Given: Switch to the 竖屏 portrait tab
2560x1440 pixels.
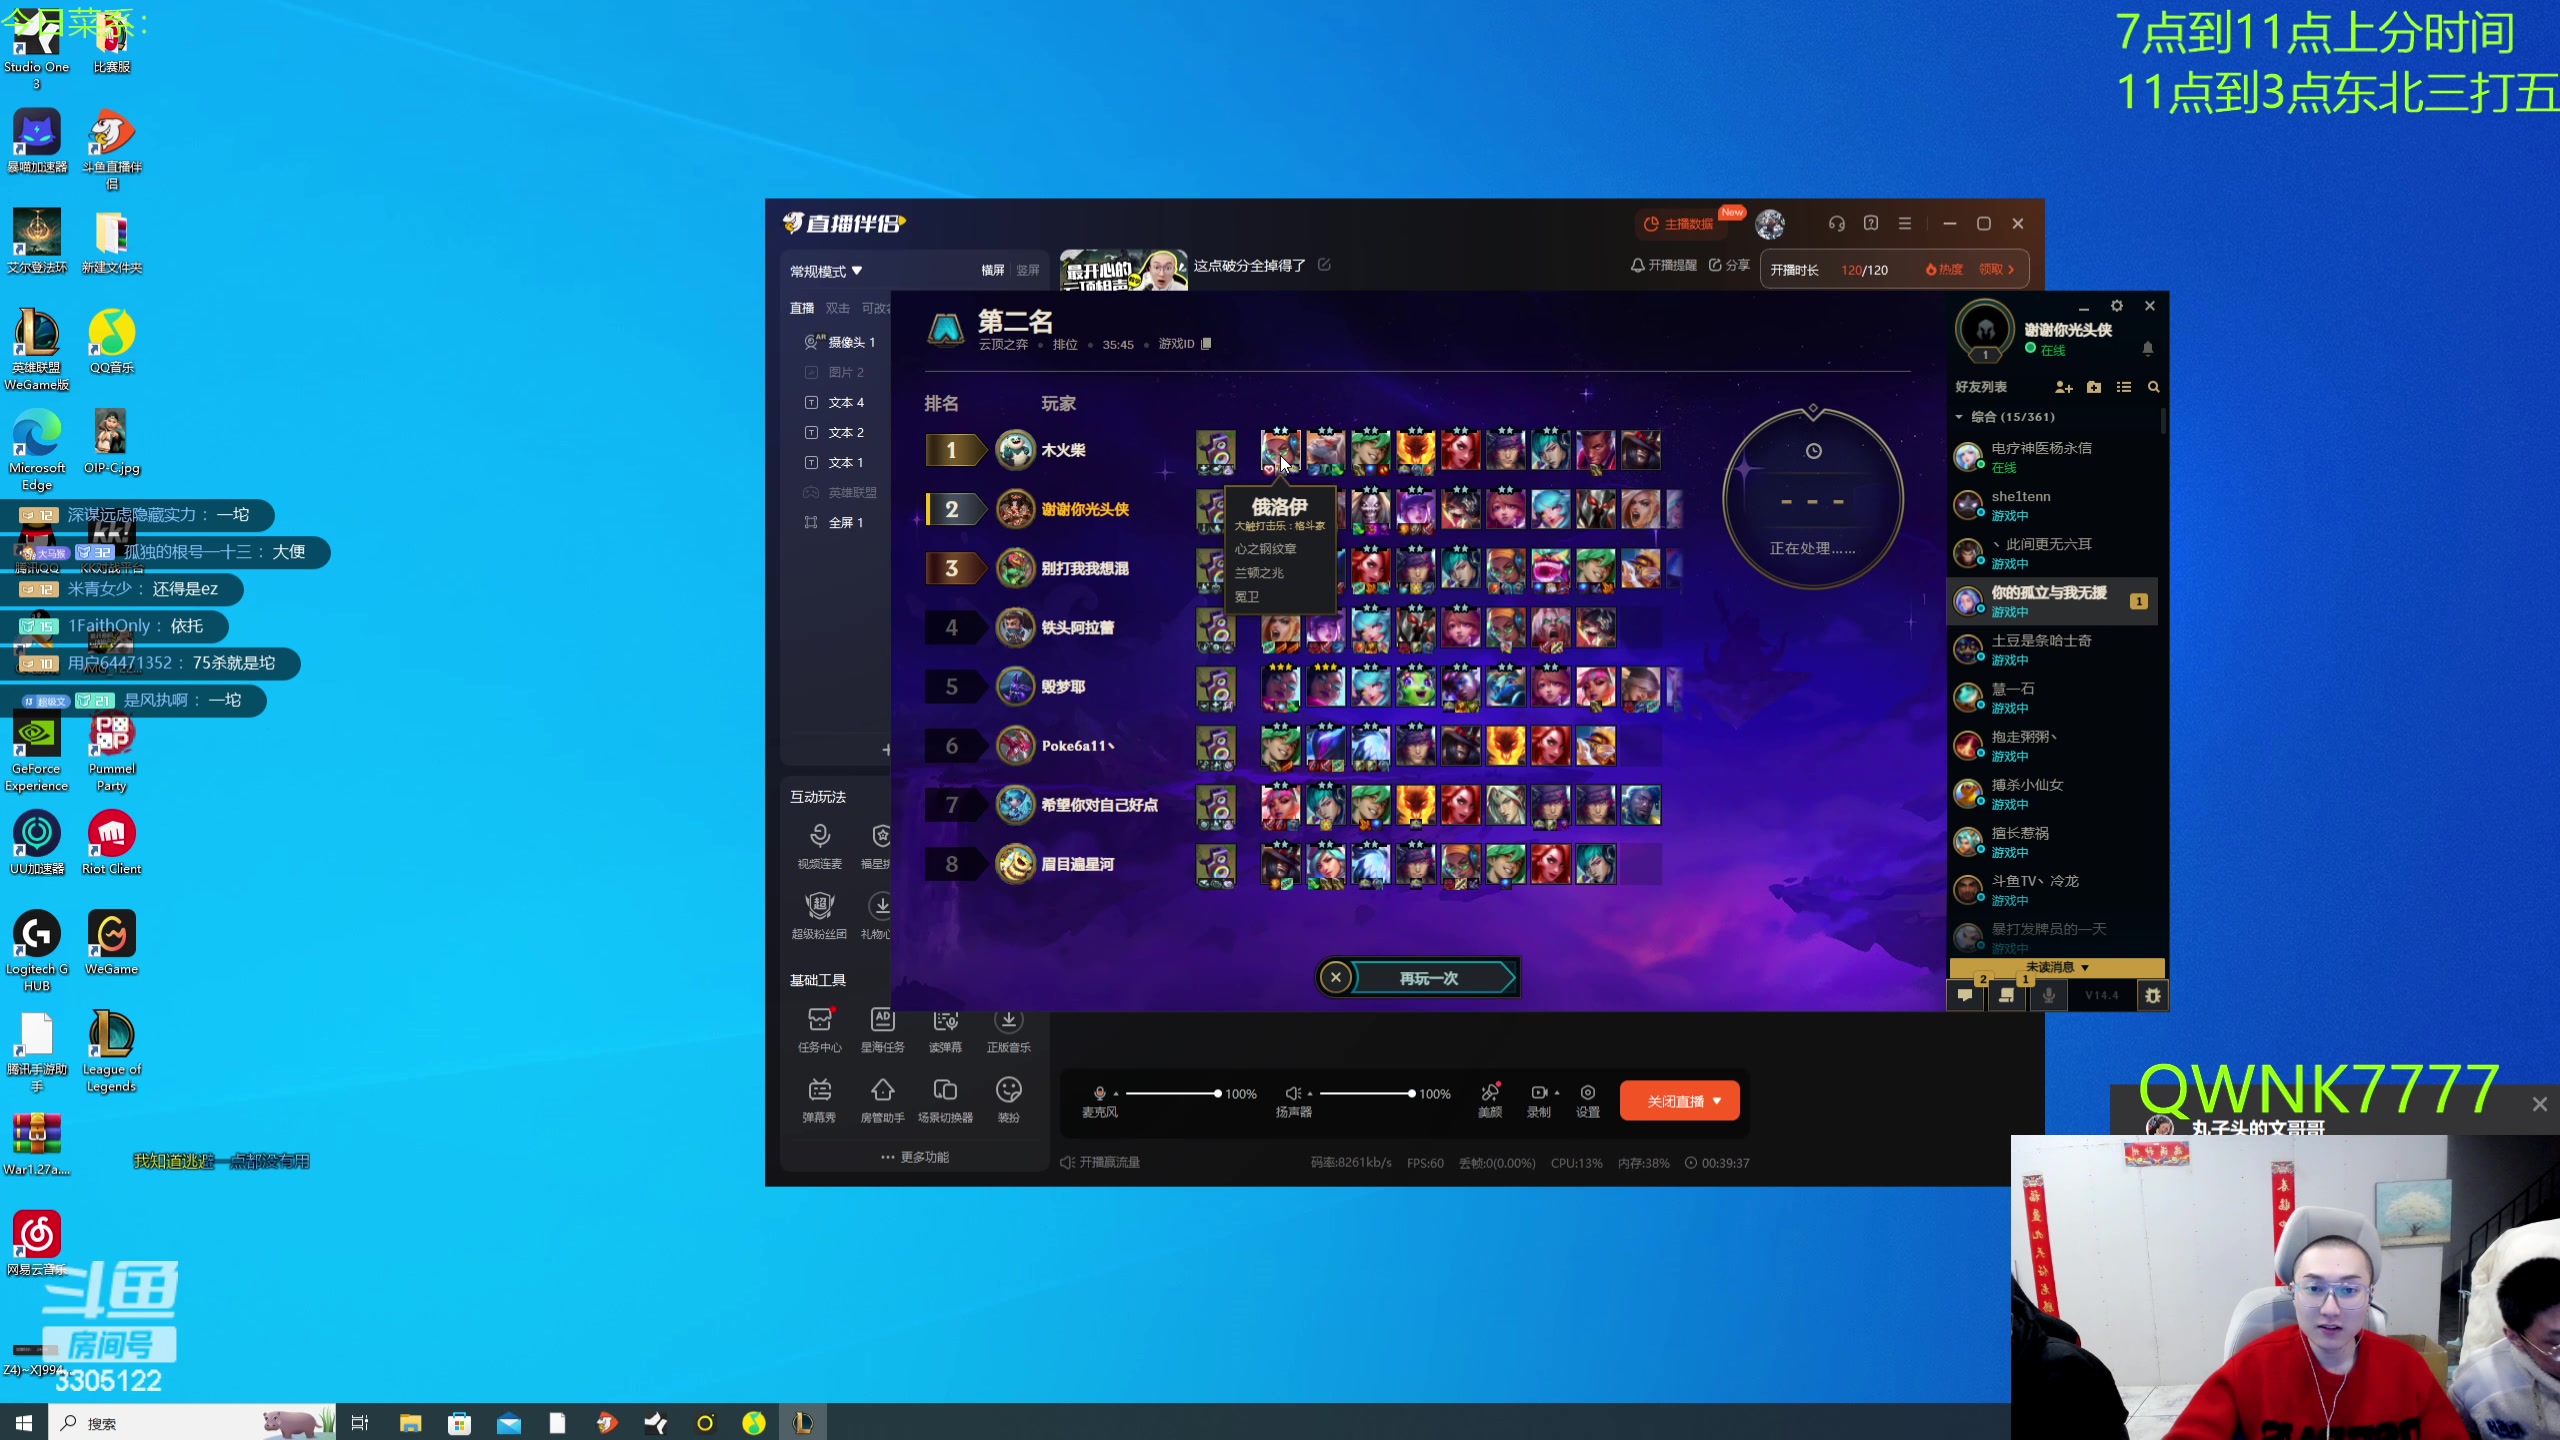Looking at the screenshot, I should click(1028, 270).
